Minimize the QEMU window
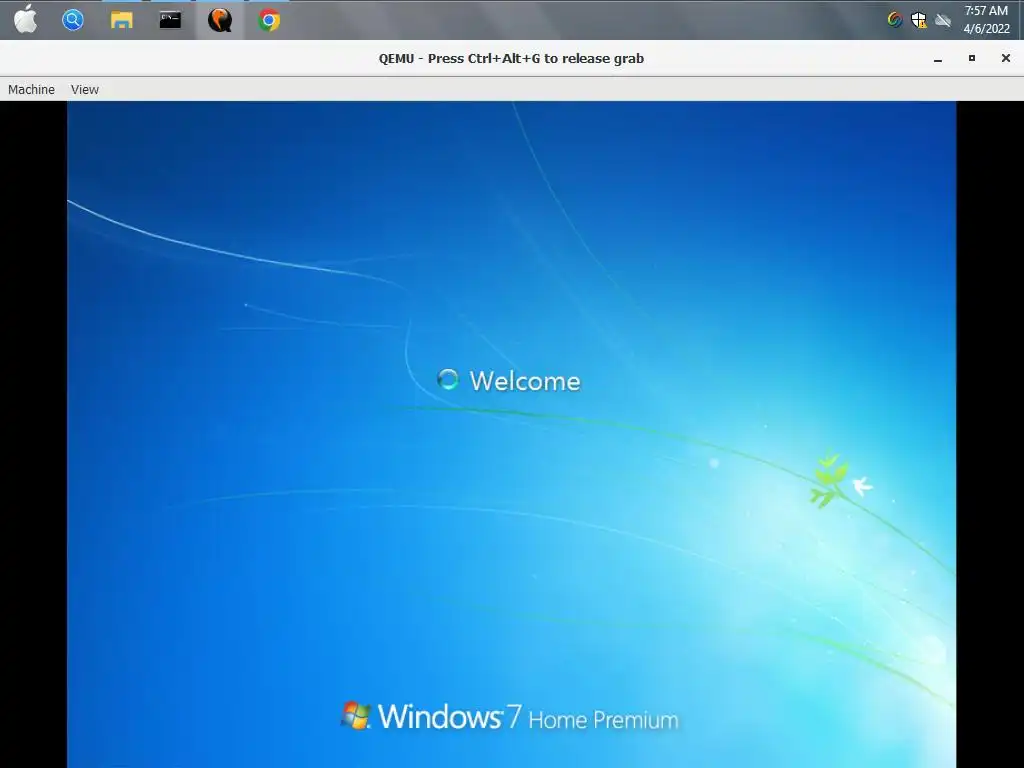Viewport: 1024px width, 768px height. pos(938,59)
